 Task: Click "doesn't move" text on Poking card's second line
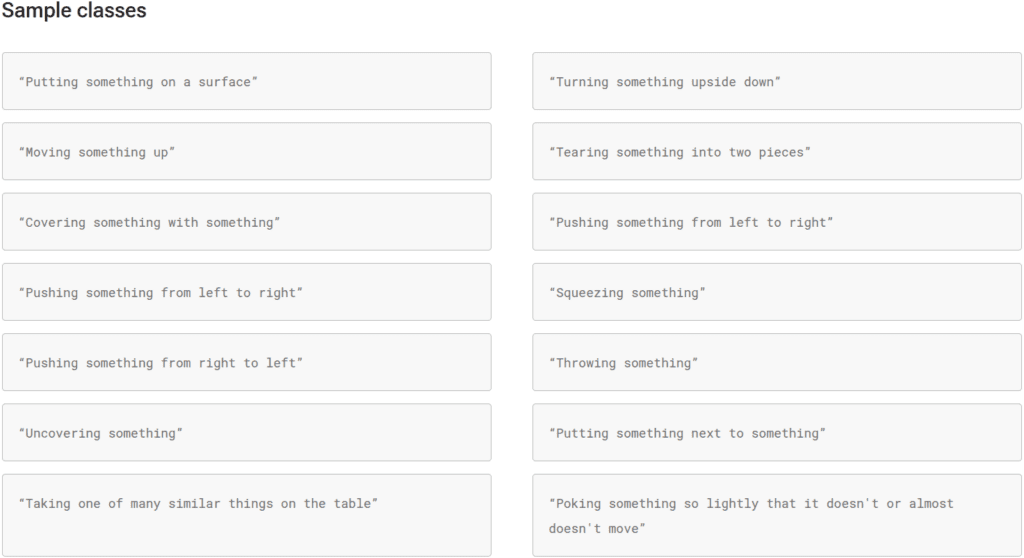point(596,528)
